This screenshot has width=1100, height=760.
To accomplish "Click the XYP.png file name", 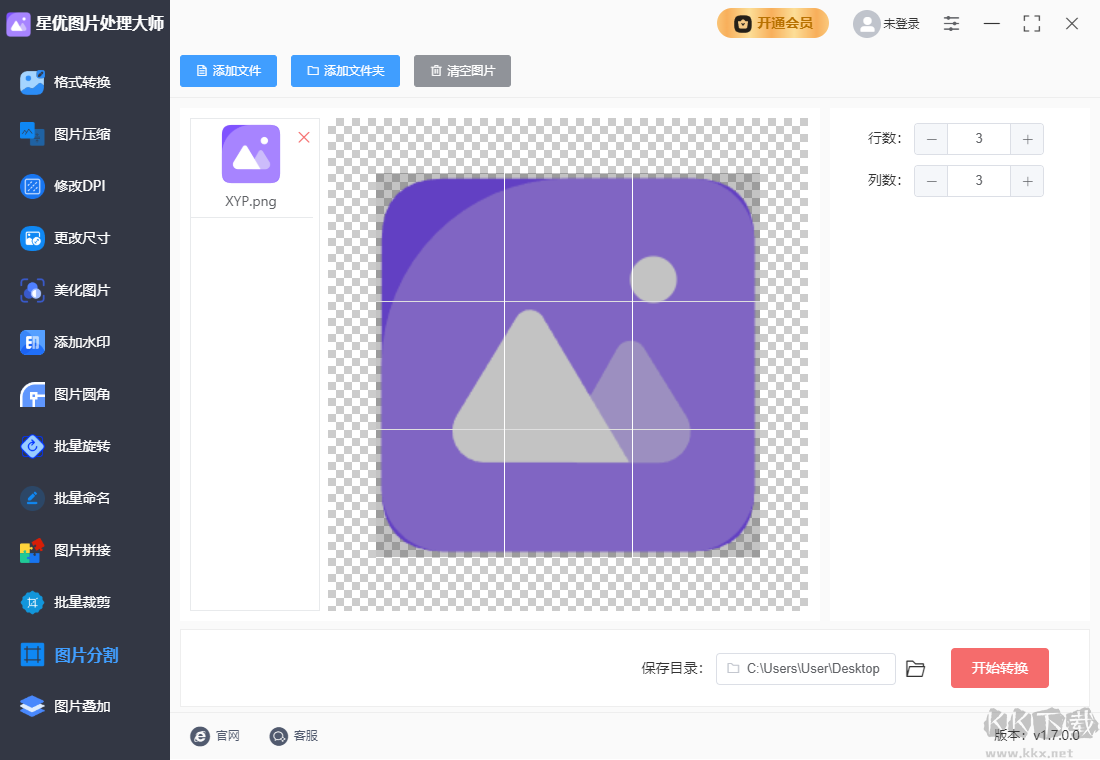I will [x=250, y=201].
